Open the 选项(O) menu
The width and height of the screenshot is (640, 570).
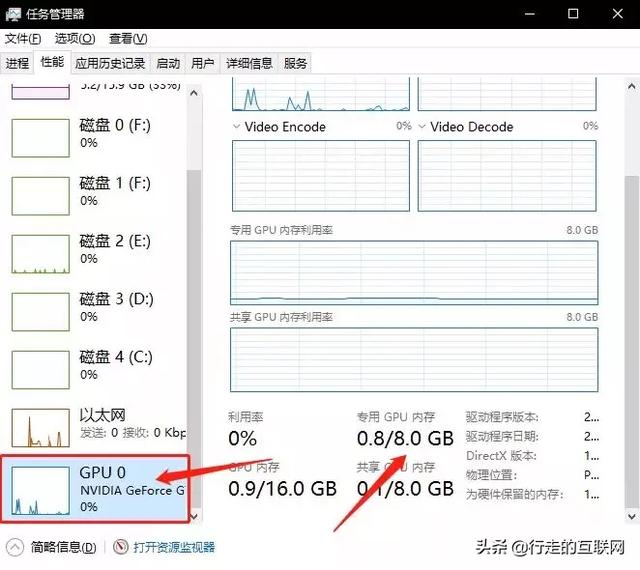pyautogui.click(x=75, y=39)
